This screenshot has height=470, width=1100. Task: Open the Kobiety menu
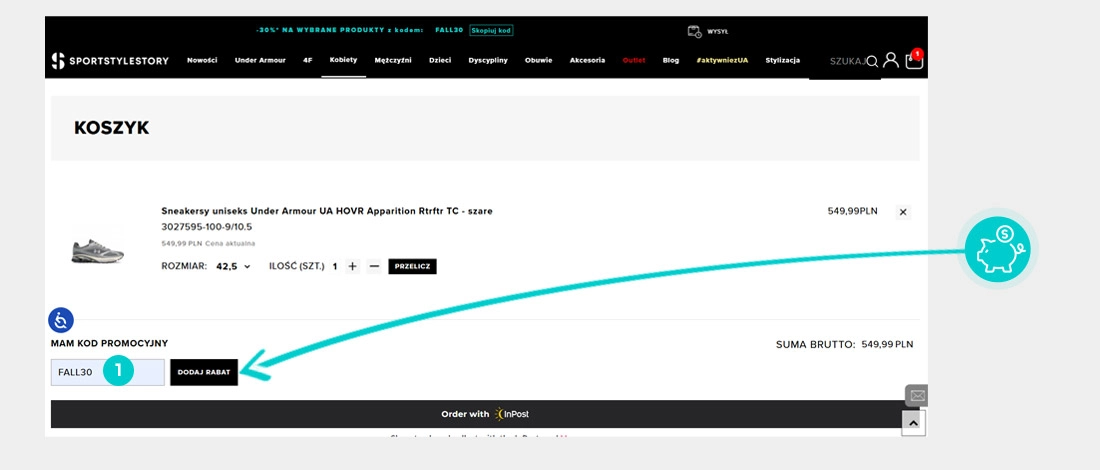click(x=343, y=60)
